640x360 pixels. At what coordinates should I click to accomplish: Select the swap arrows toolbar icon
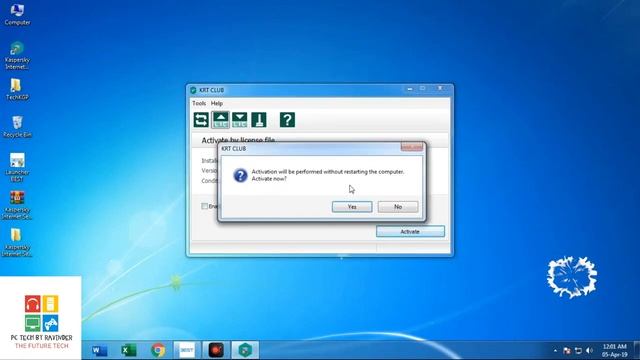[x=201, y=120]
